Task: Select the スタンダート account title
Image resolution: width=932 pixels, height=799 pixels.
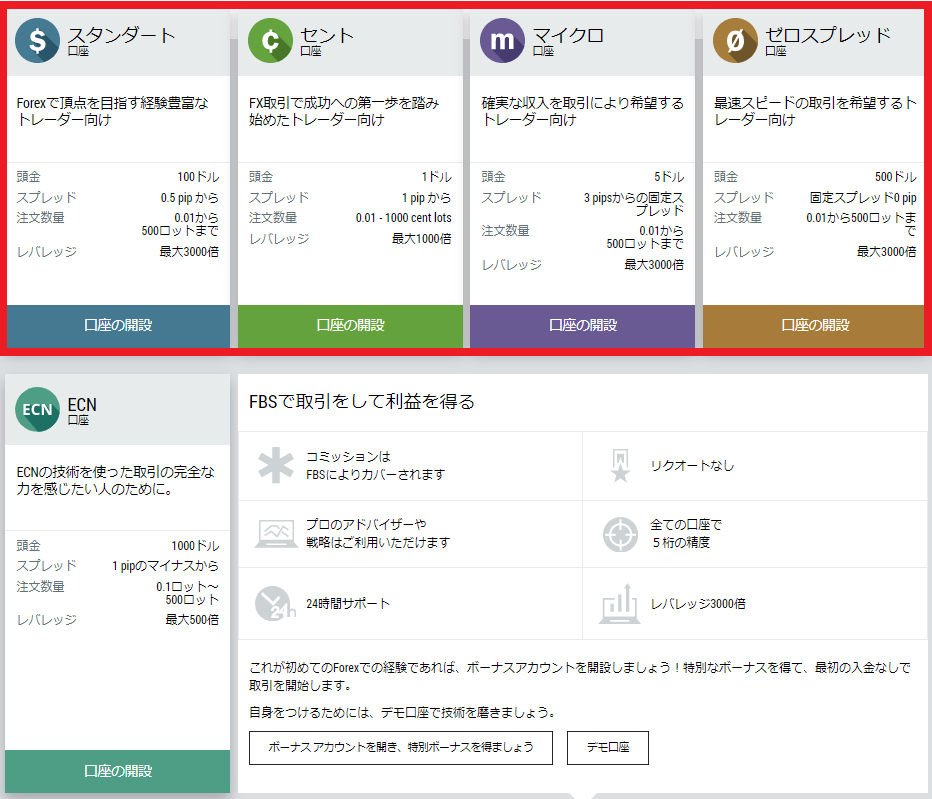Action: tap(121, 35)
